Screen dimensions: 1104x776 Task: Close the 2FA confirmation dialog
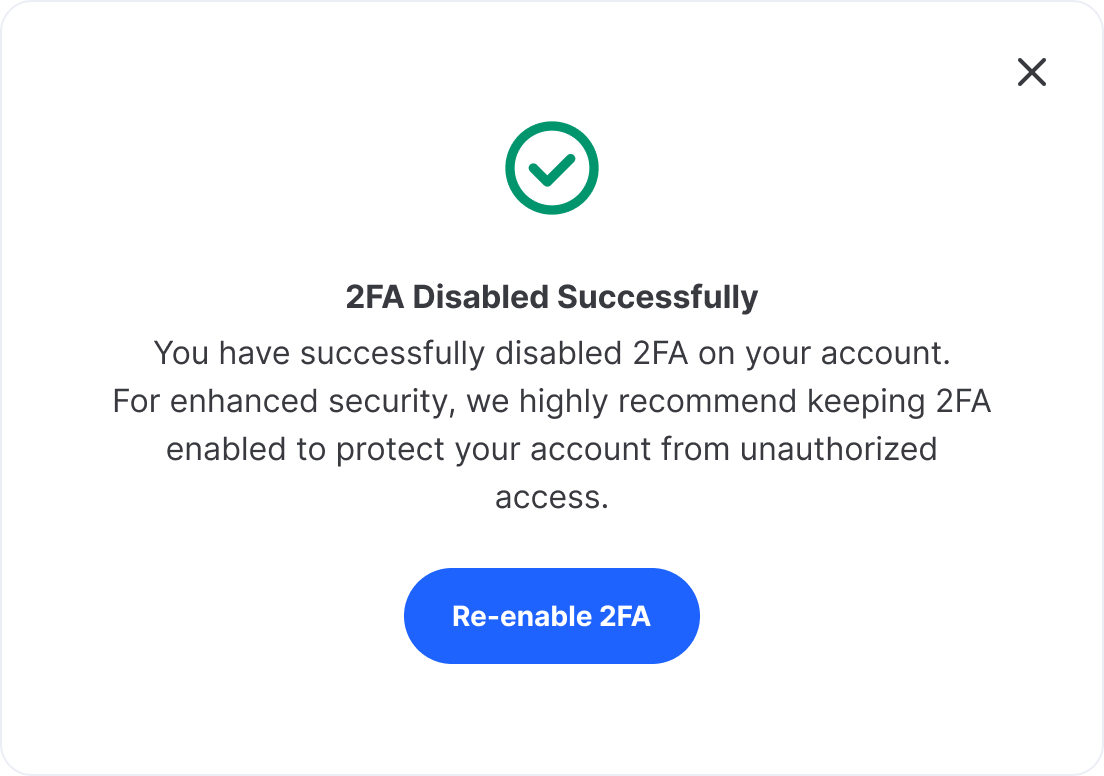tap(1031, 72)
